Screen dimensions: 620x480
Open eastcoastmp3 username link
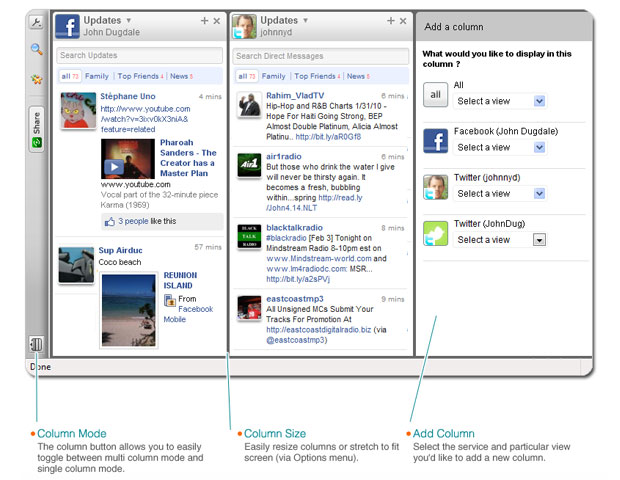(295, 299)
